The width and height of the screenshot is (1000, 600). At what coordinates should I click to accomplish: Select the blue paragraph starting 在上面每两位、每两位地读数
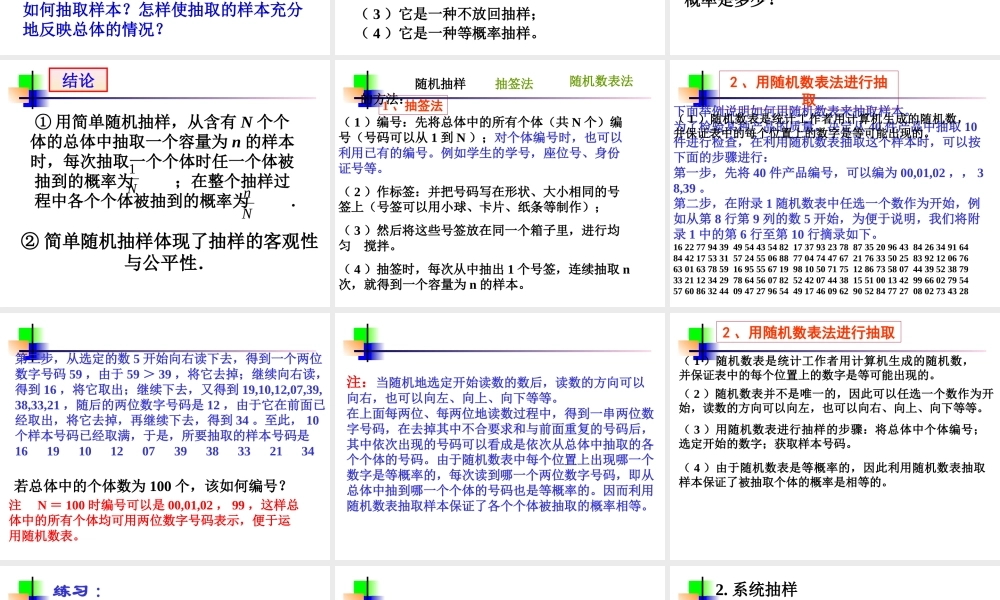500,459
